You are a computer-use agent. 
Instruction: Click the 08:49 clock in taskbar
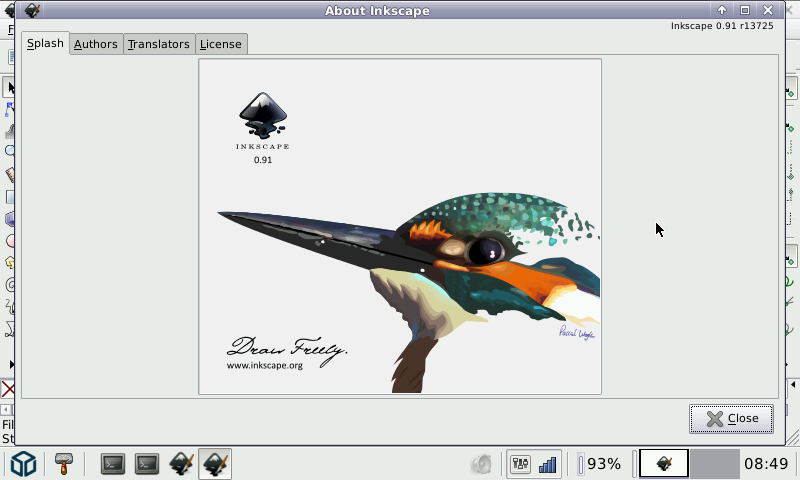coord(767,464)
